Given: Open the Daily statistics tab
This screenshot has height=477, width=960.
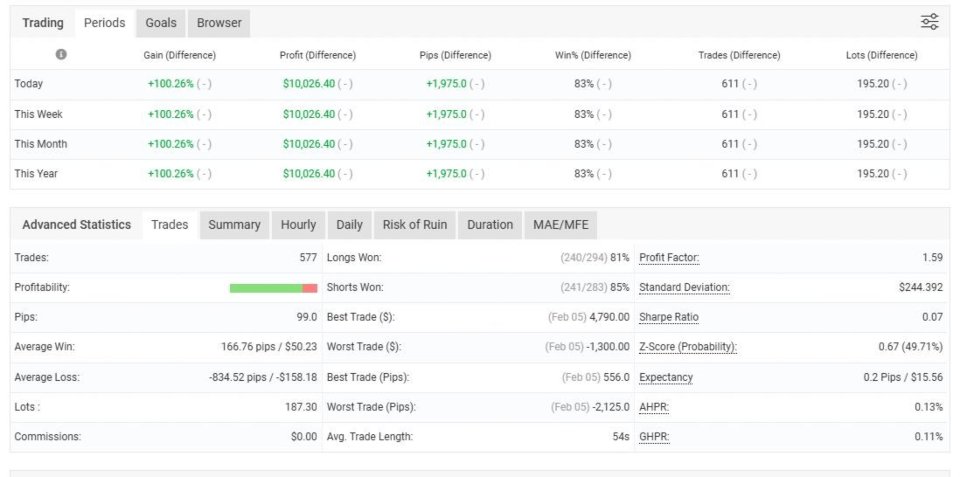Looking at the screenshot, I should 350,225.
